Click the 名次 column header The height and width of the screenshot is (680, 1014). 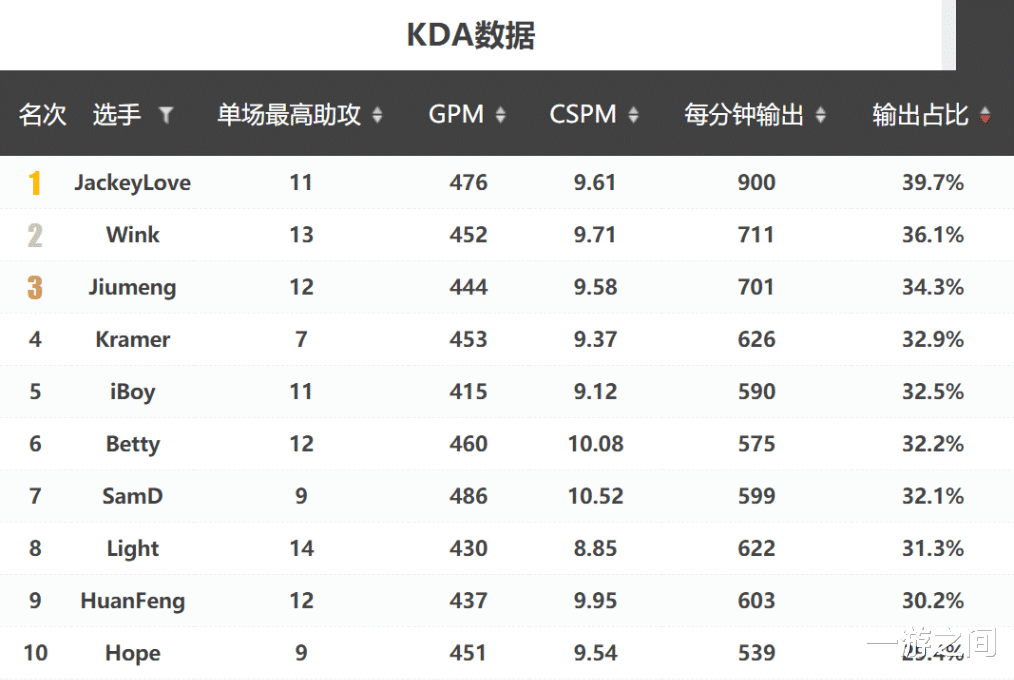tap(42, 114)
